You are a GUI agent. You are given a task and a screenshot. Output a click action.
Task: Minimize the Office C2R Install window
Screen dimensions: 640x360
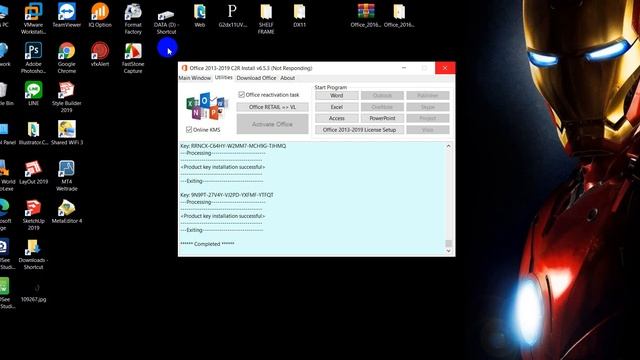[404, 68]
